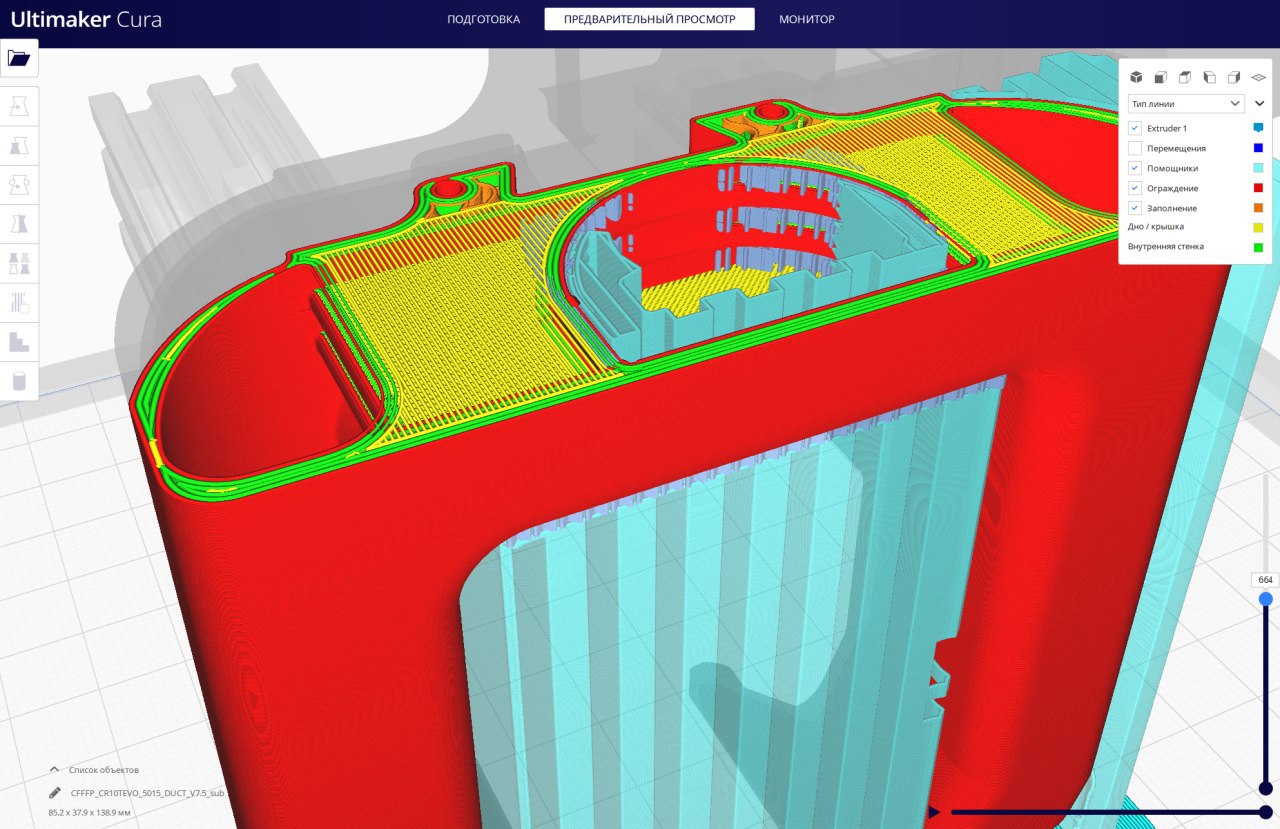Switch to top camera view
The image size is (1280, 829).
coord(1185,77)
